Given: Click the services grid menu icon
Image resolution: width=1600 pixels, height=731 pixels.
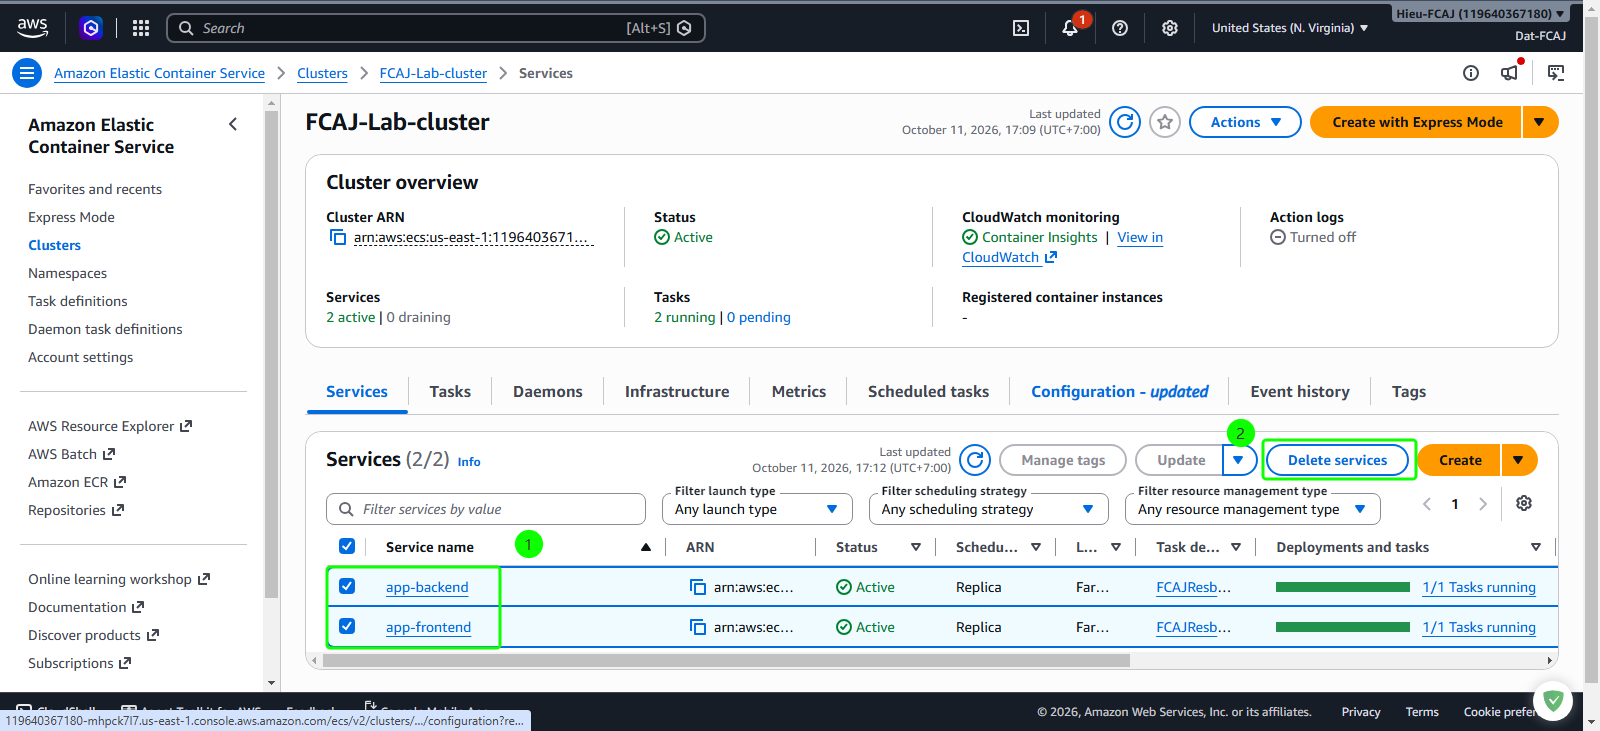Looking at the screenshot, I should [x=141, y=28].
